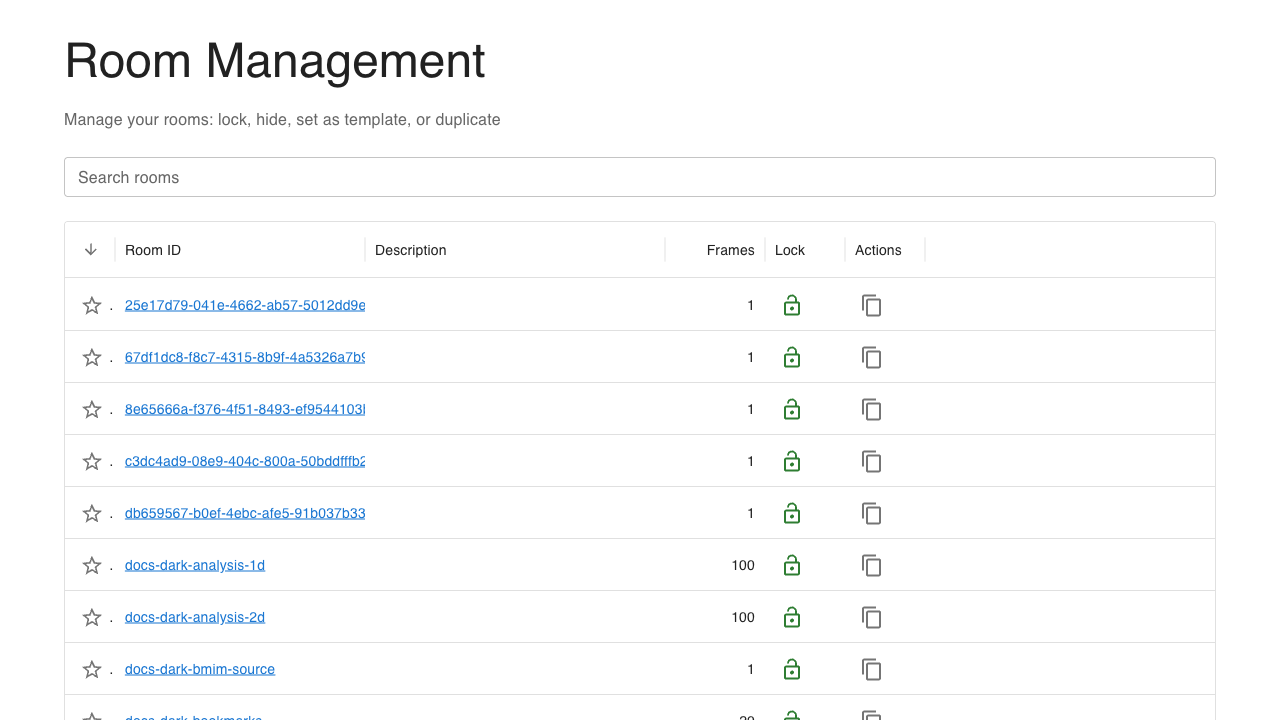Open the docs-dark-bmim-source room link
Image resolution: width=1280 pixels, height=720 pixels.
click(200, 669)
